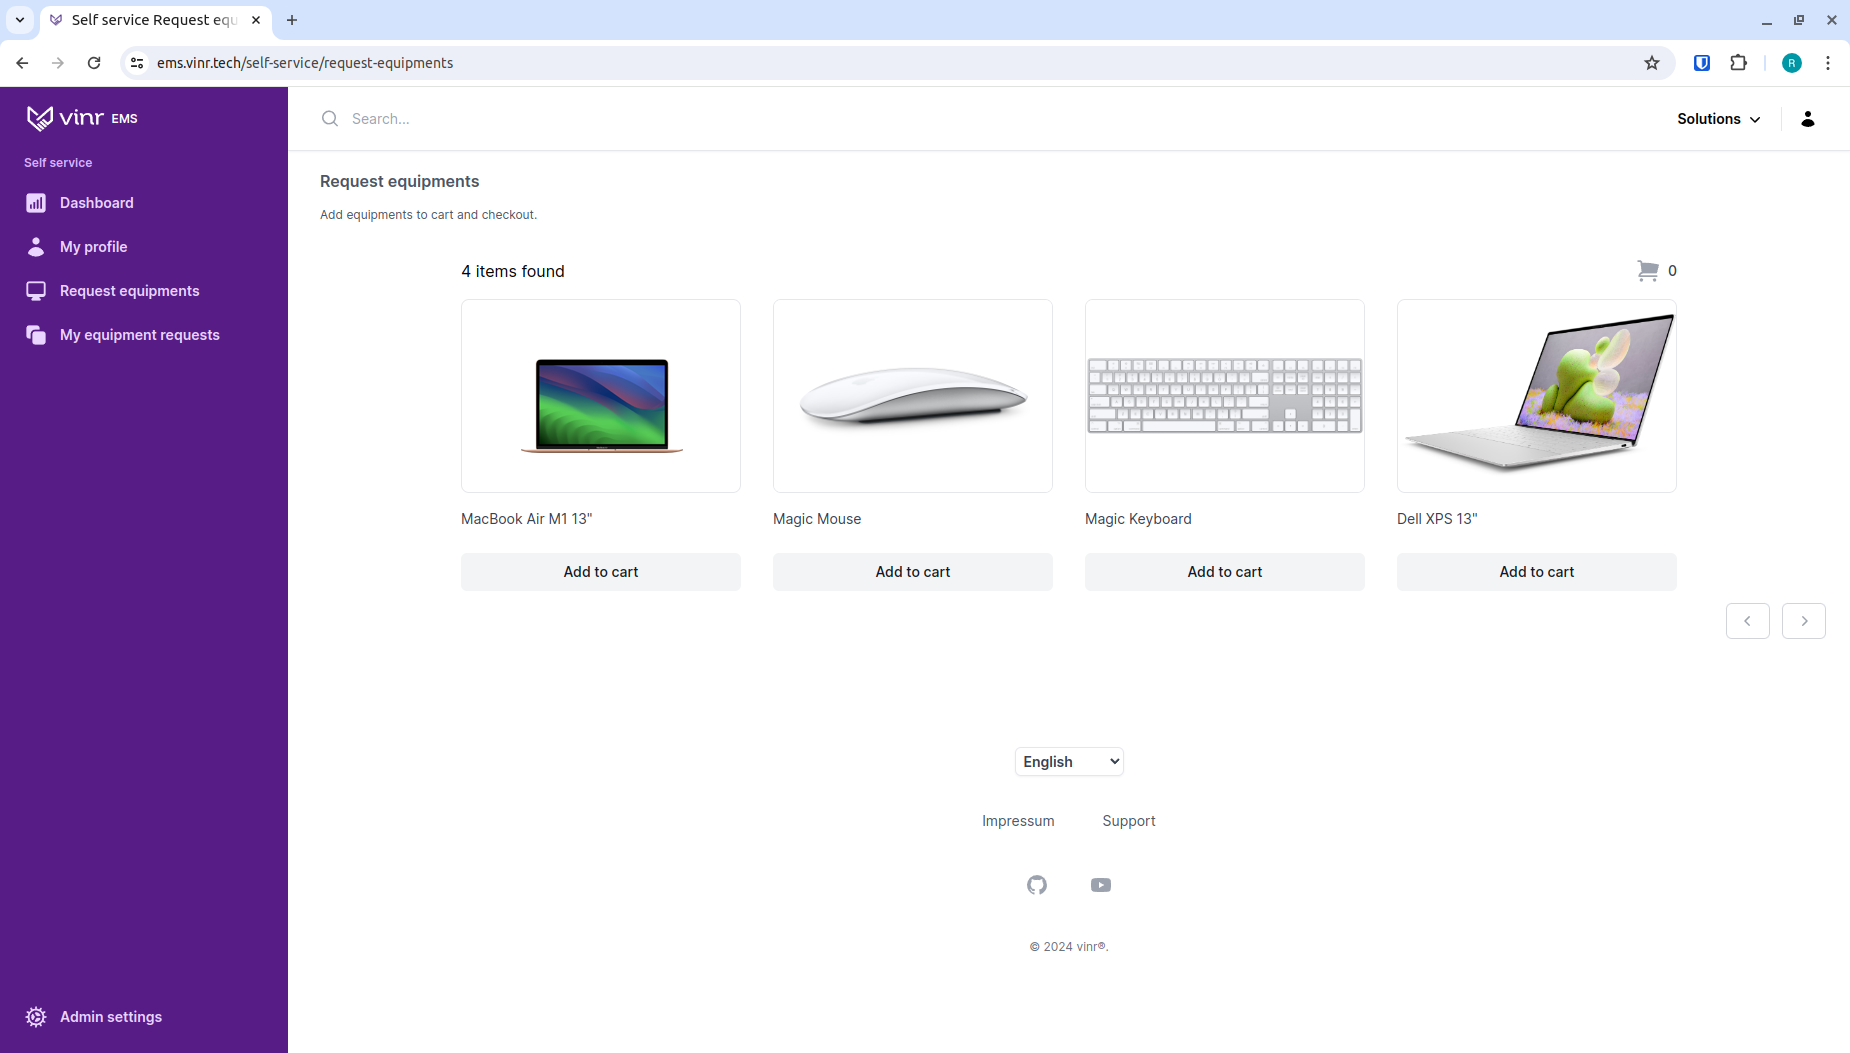This screenshot has width=1850, height=1053.
Task: Open the YouTube icon link
Action: tap(1101, 885)
